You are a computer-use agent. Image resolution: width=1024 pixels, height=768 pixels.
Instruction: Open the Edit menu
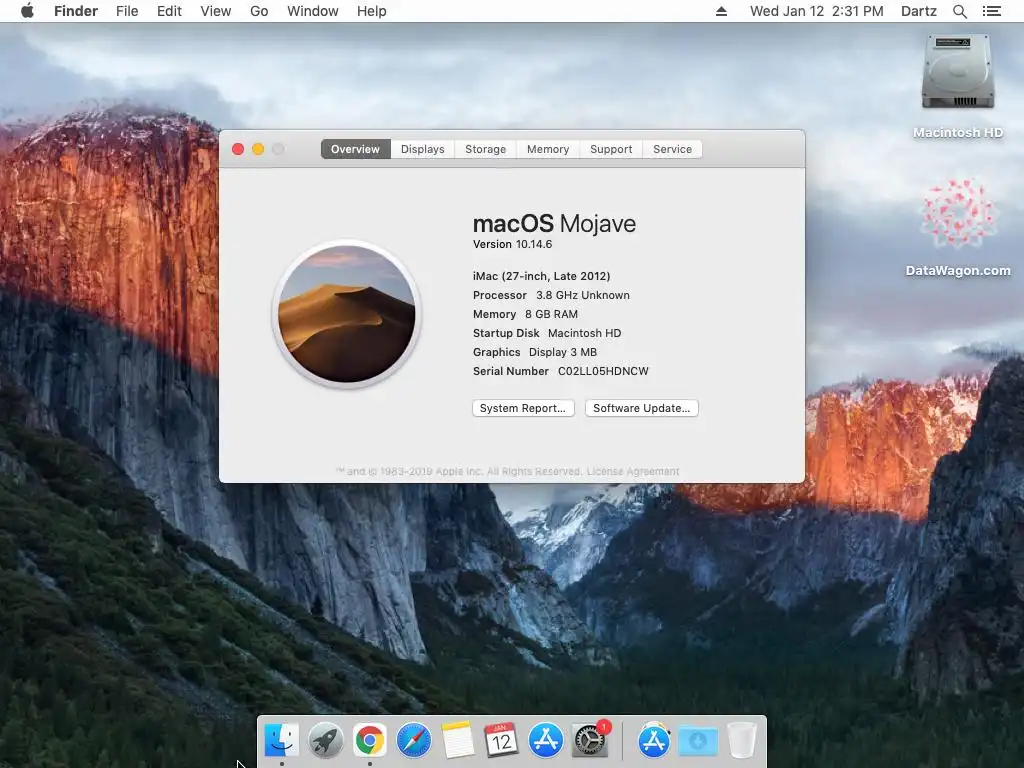coord(169,11)
